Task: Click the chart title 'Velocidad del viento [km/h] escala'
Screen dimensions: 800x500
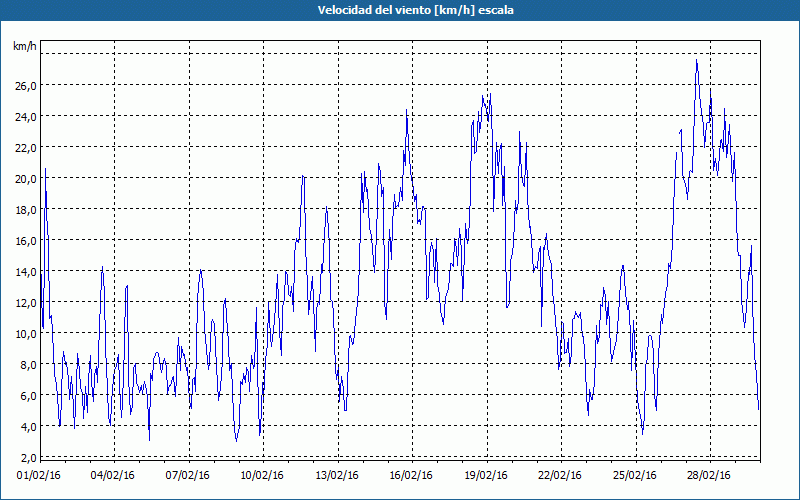Action: (x=415, y=10)
